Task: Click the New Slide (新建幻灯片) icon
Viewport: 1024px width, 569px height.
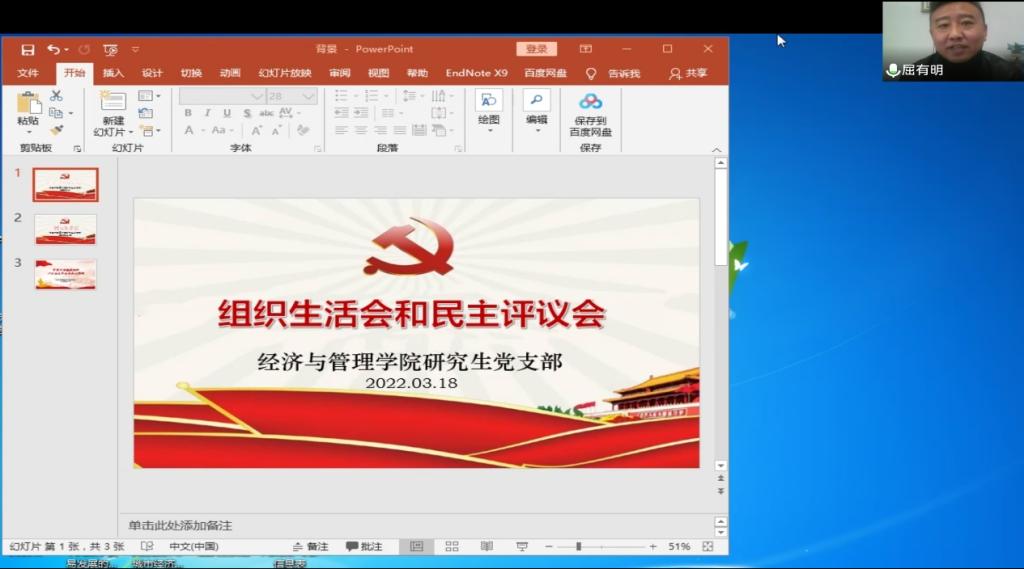Action: [x=112, y=101]
